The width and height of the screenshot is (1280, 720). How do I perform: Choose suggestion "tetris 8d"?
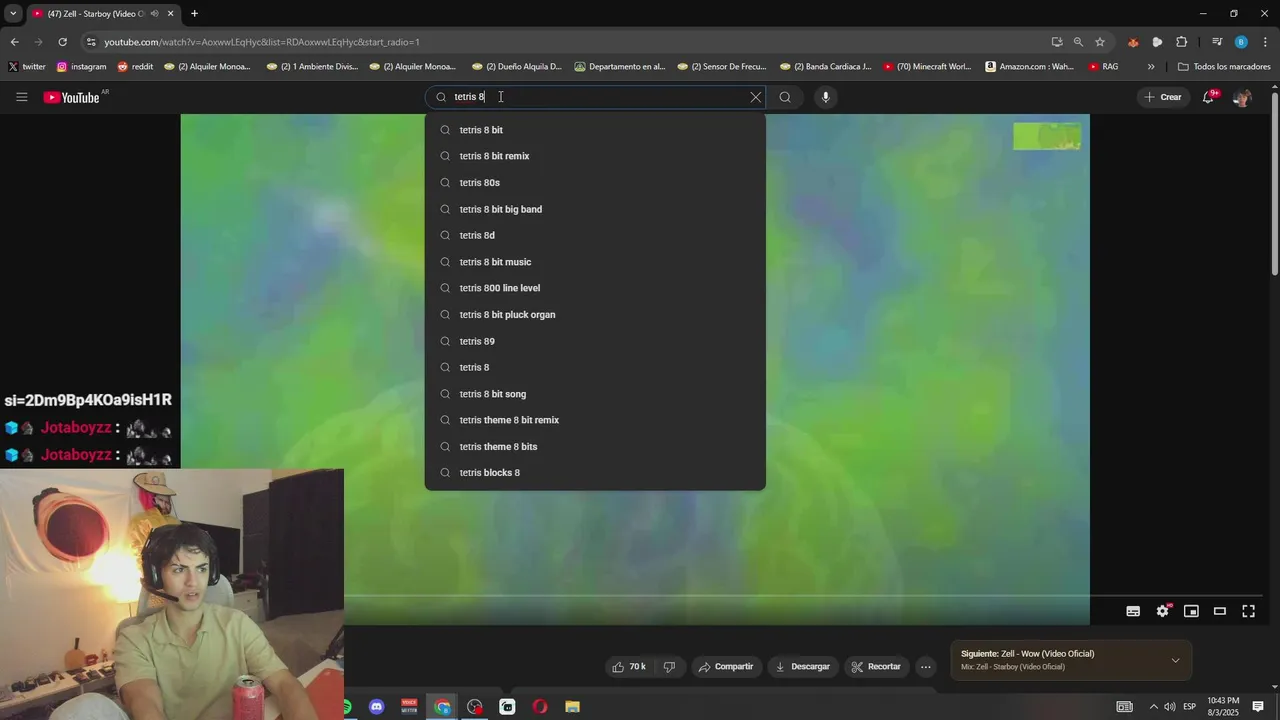pos(595,235)
